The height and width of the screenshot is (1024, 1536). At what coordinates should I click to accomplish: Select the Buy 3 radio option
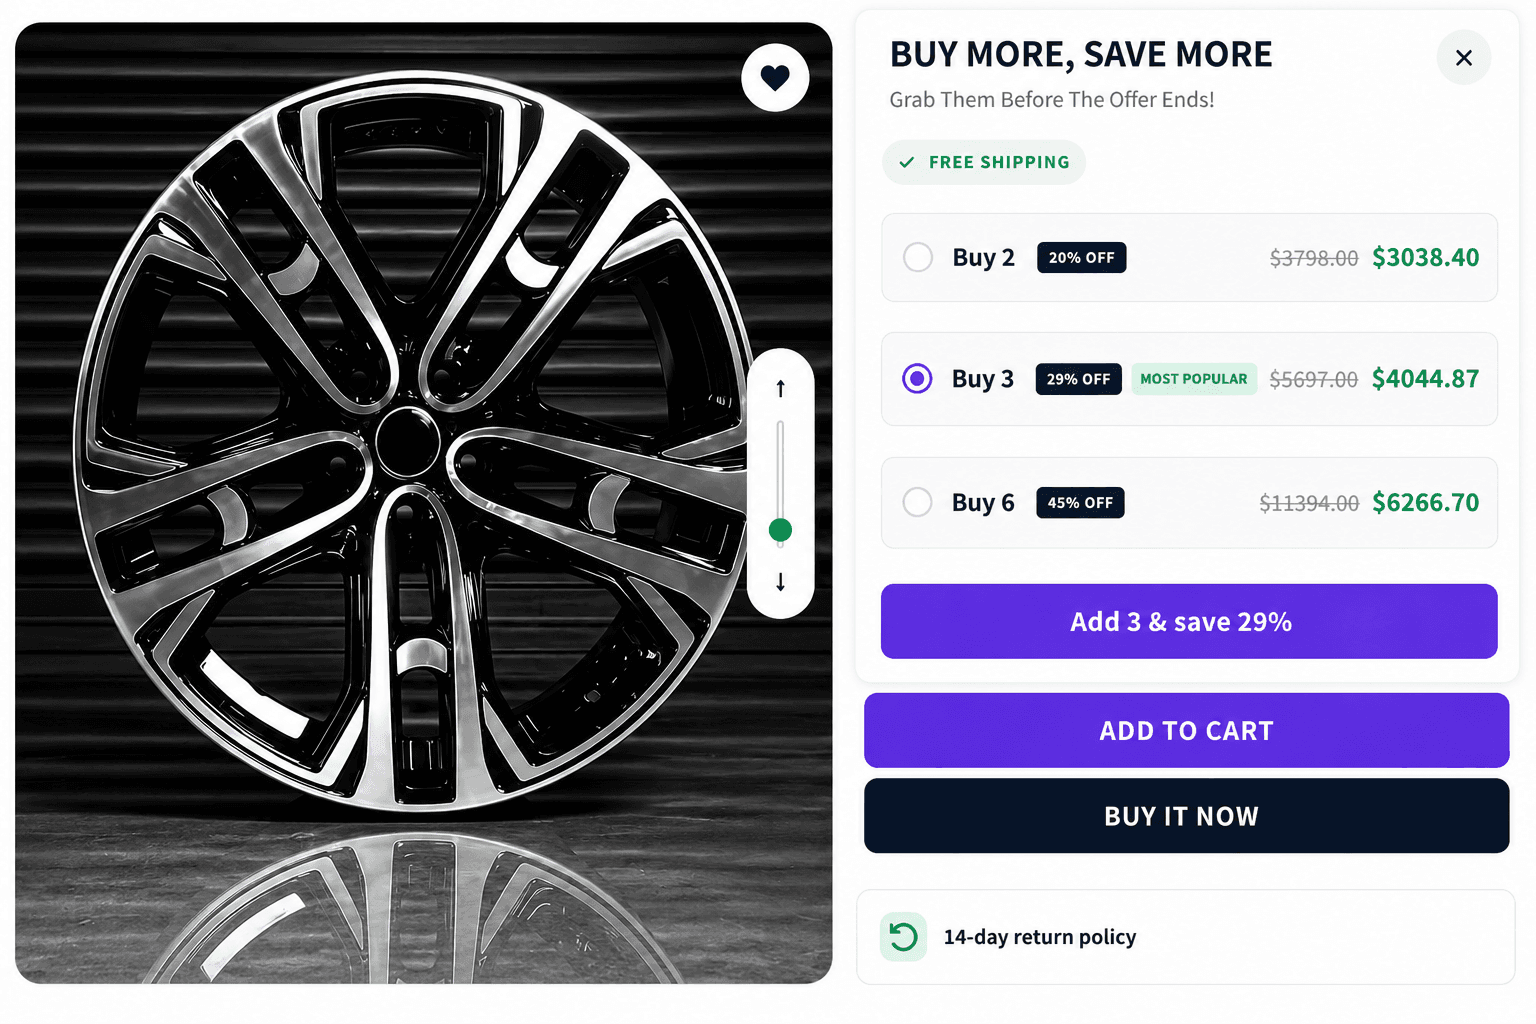pyautogui.click(x=917, y=379)
